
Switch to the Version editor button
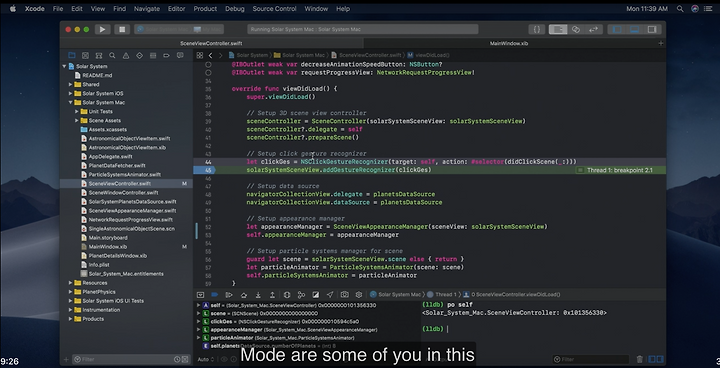(x=593, y=29)
